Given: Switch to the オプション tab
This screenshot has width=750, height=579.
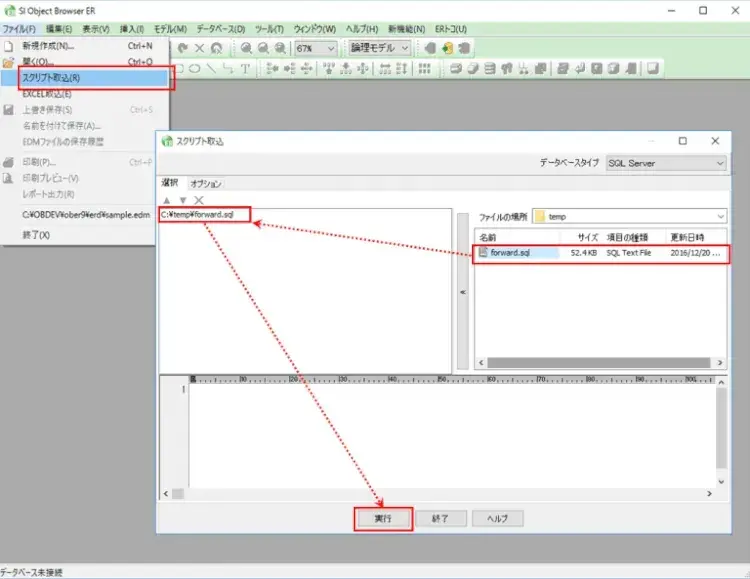Looking at the screenshot, I should point(206,184).
